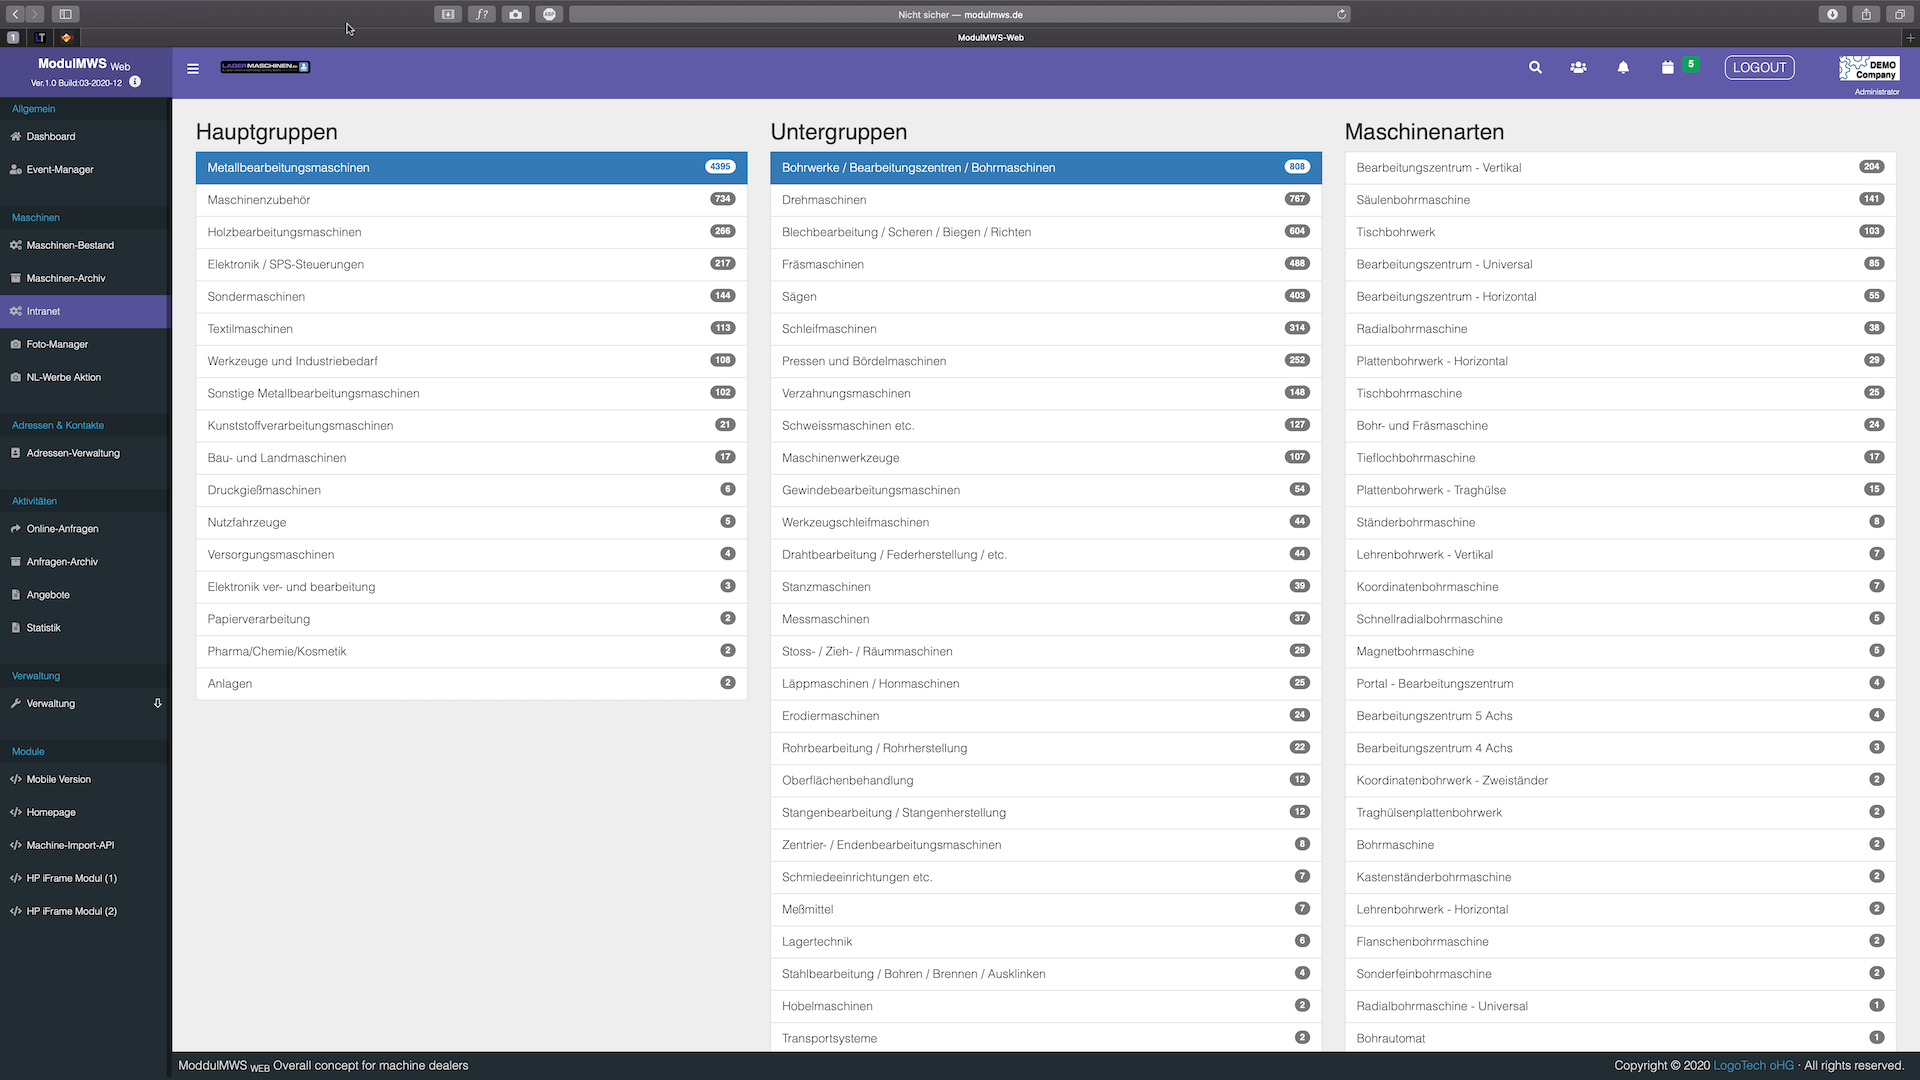Click the browser address bar
1920x1080 pixels.
(x=959, y=14)
